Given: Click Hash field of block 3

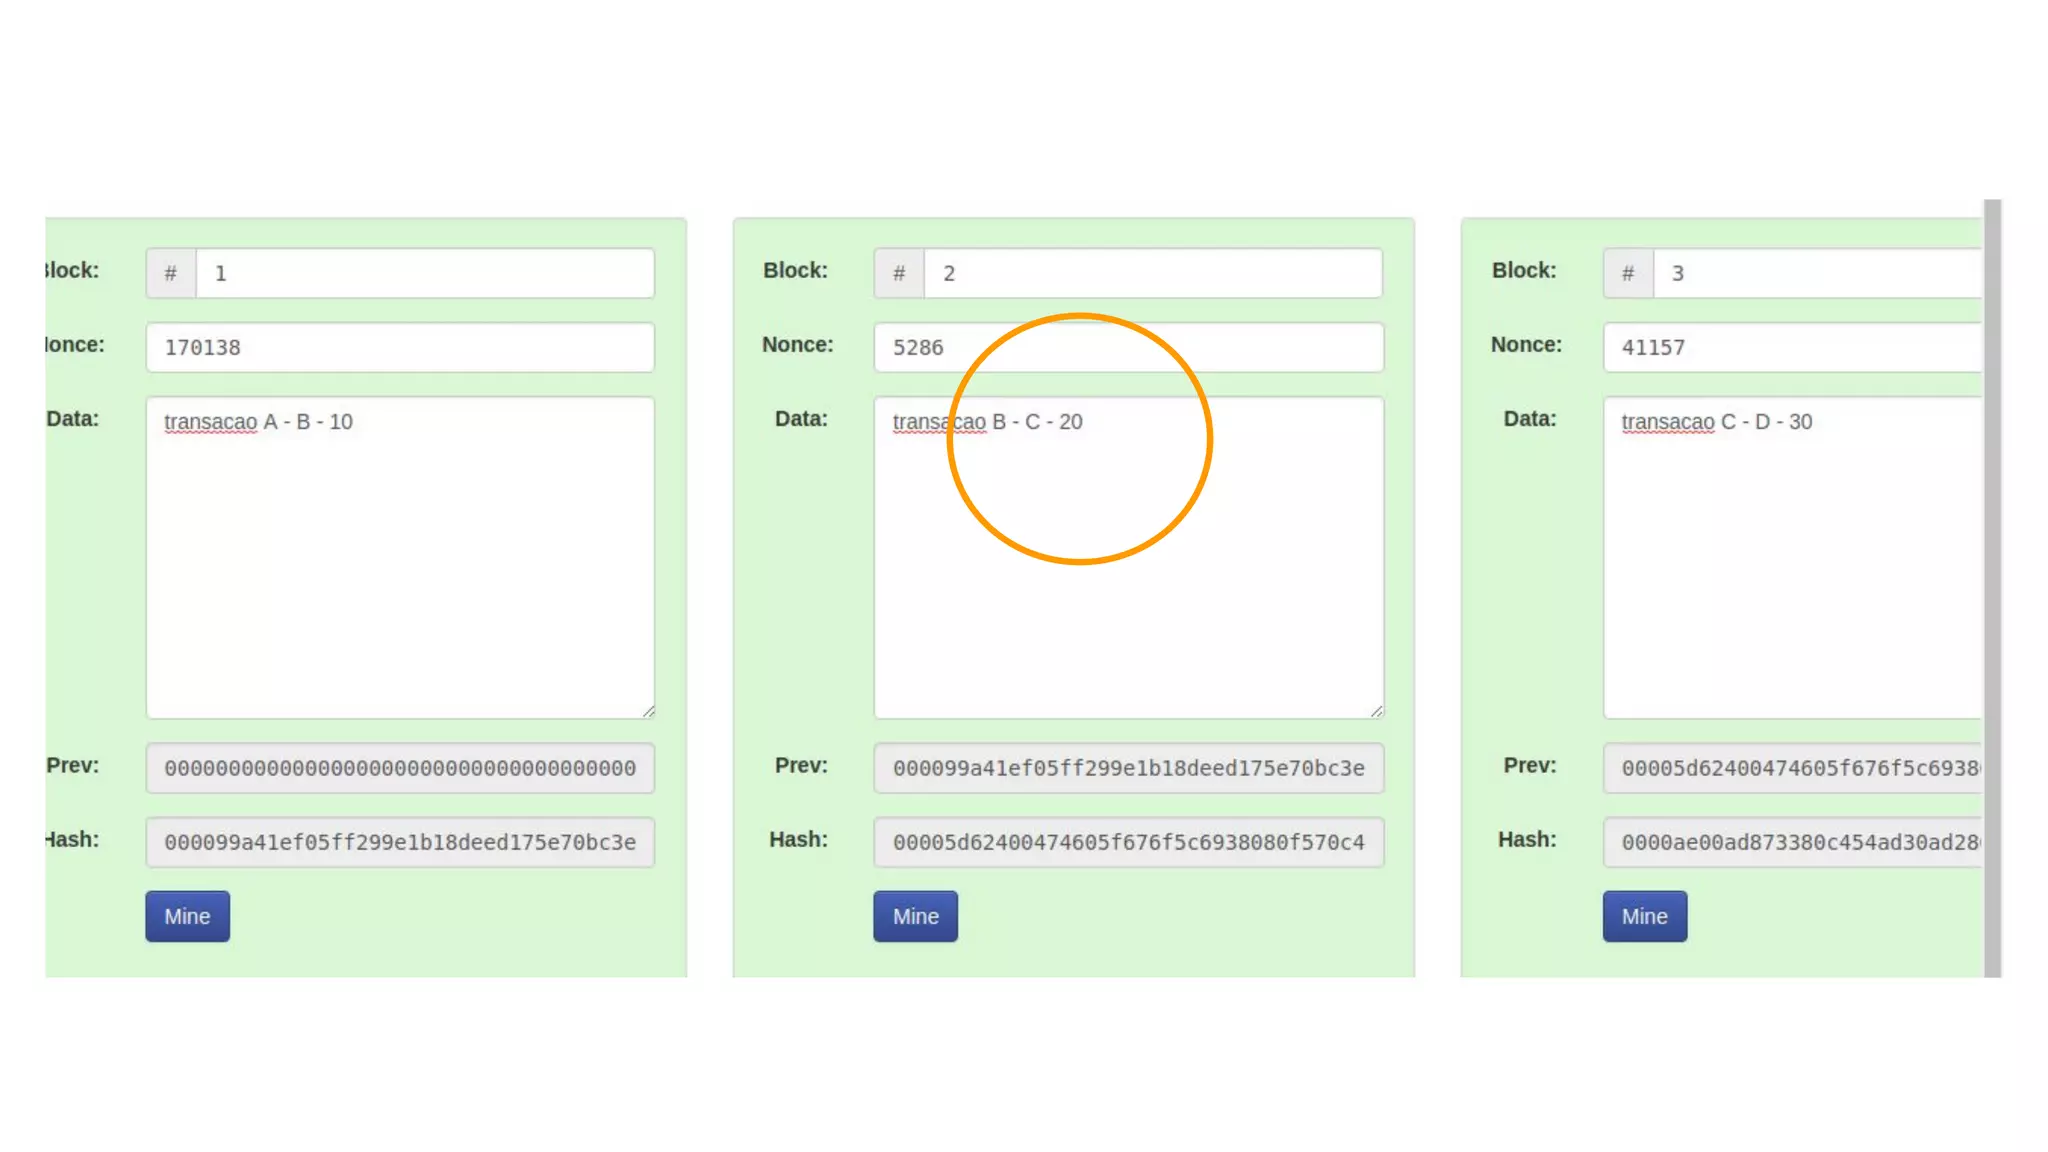Looking at the screenshot, I should [1792, 842].
